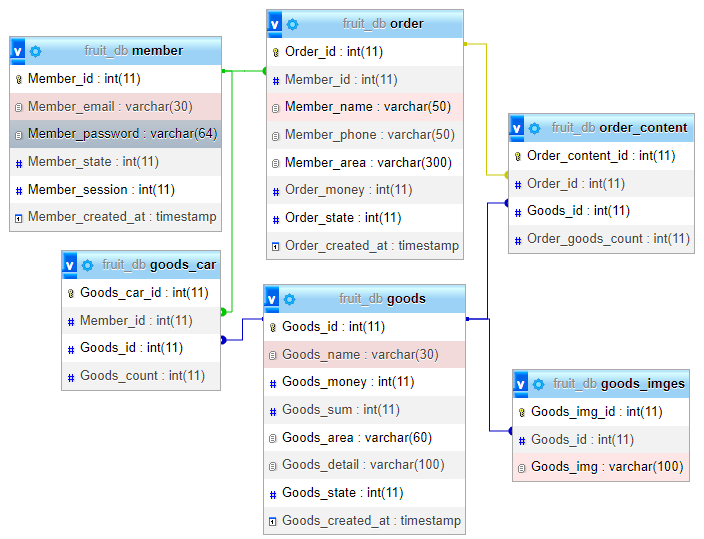Click the numeric icon beside Order_goods_count
The width and height of the screenshot is (704, 539).
coord(518,241)
